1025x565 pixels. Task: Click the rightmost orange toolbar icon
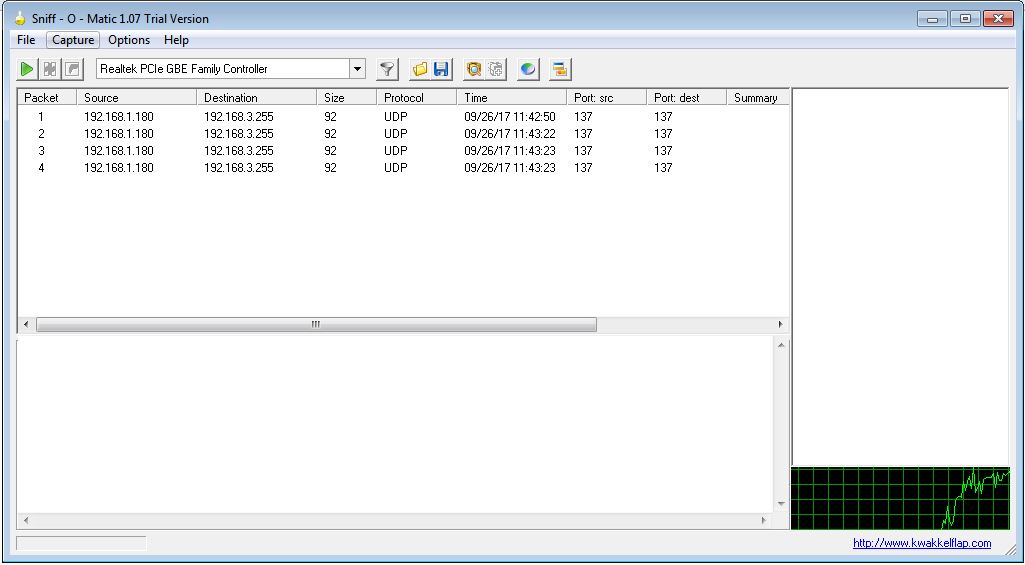pos(560,69)
